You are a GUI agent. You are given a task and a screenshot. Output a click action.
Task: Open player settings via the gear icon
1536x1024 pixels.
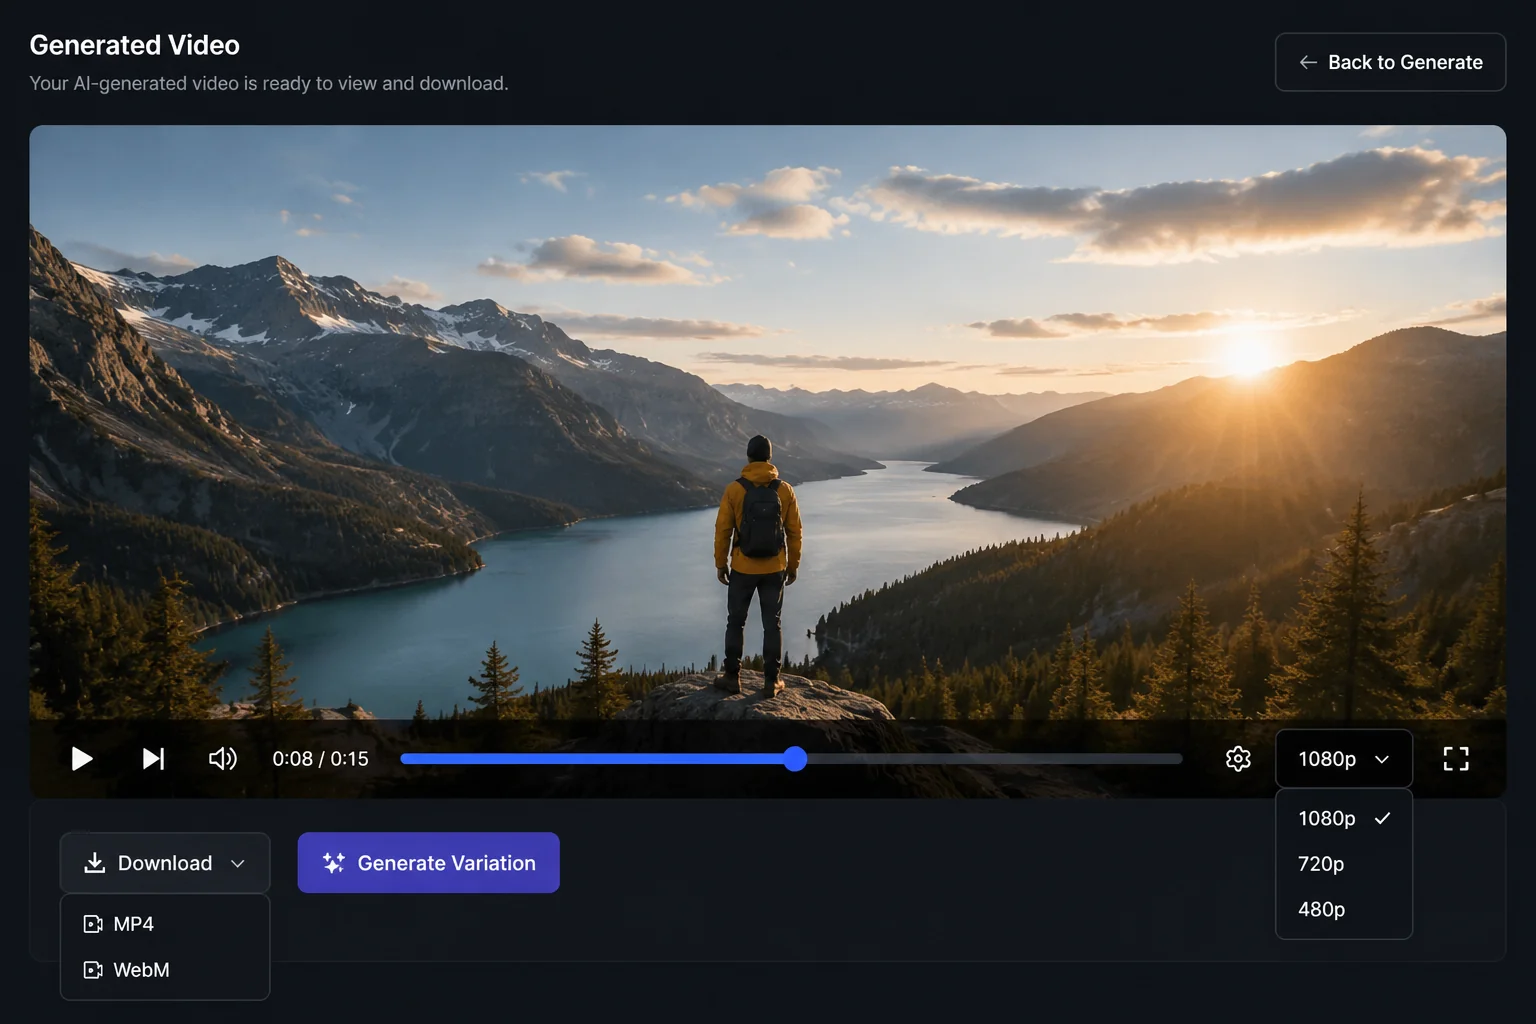pos(1238,759)
